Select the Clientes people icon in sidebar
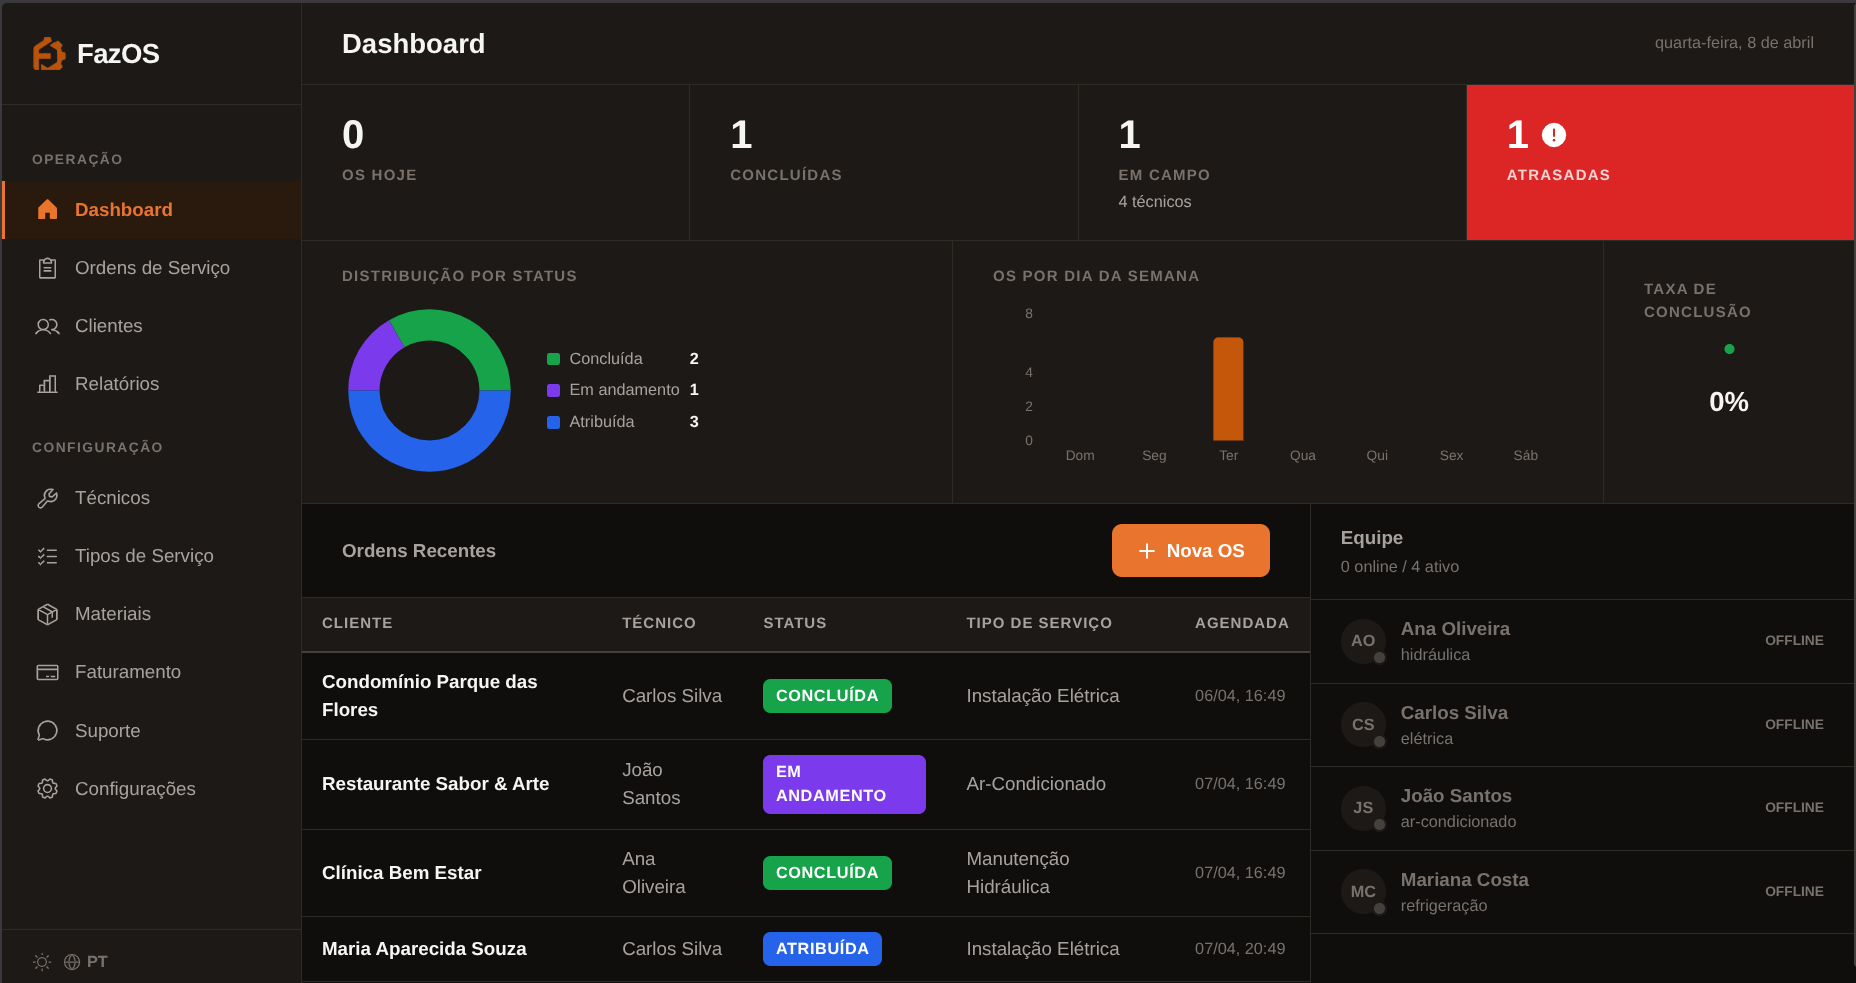The image size is (1856, 983). pos(47,326)
